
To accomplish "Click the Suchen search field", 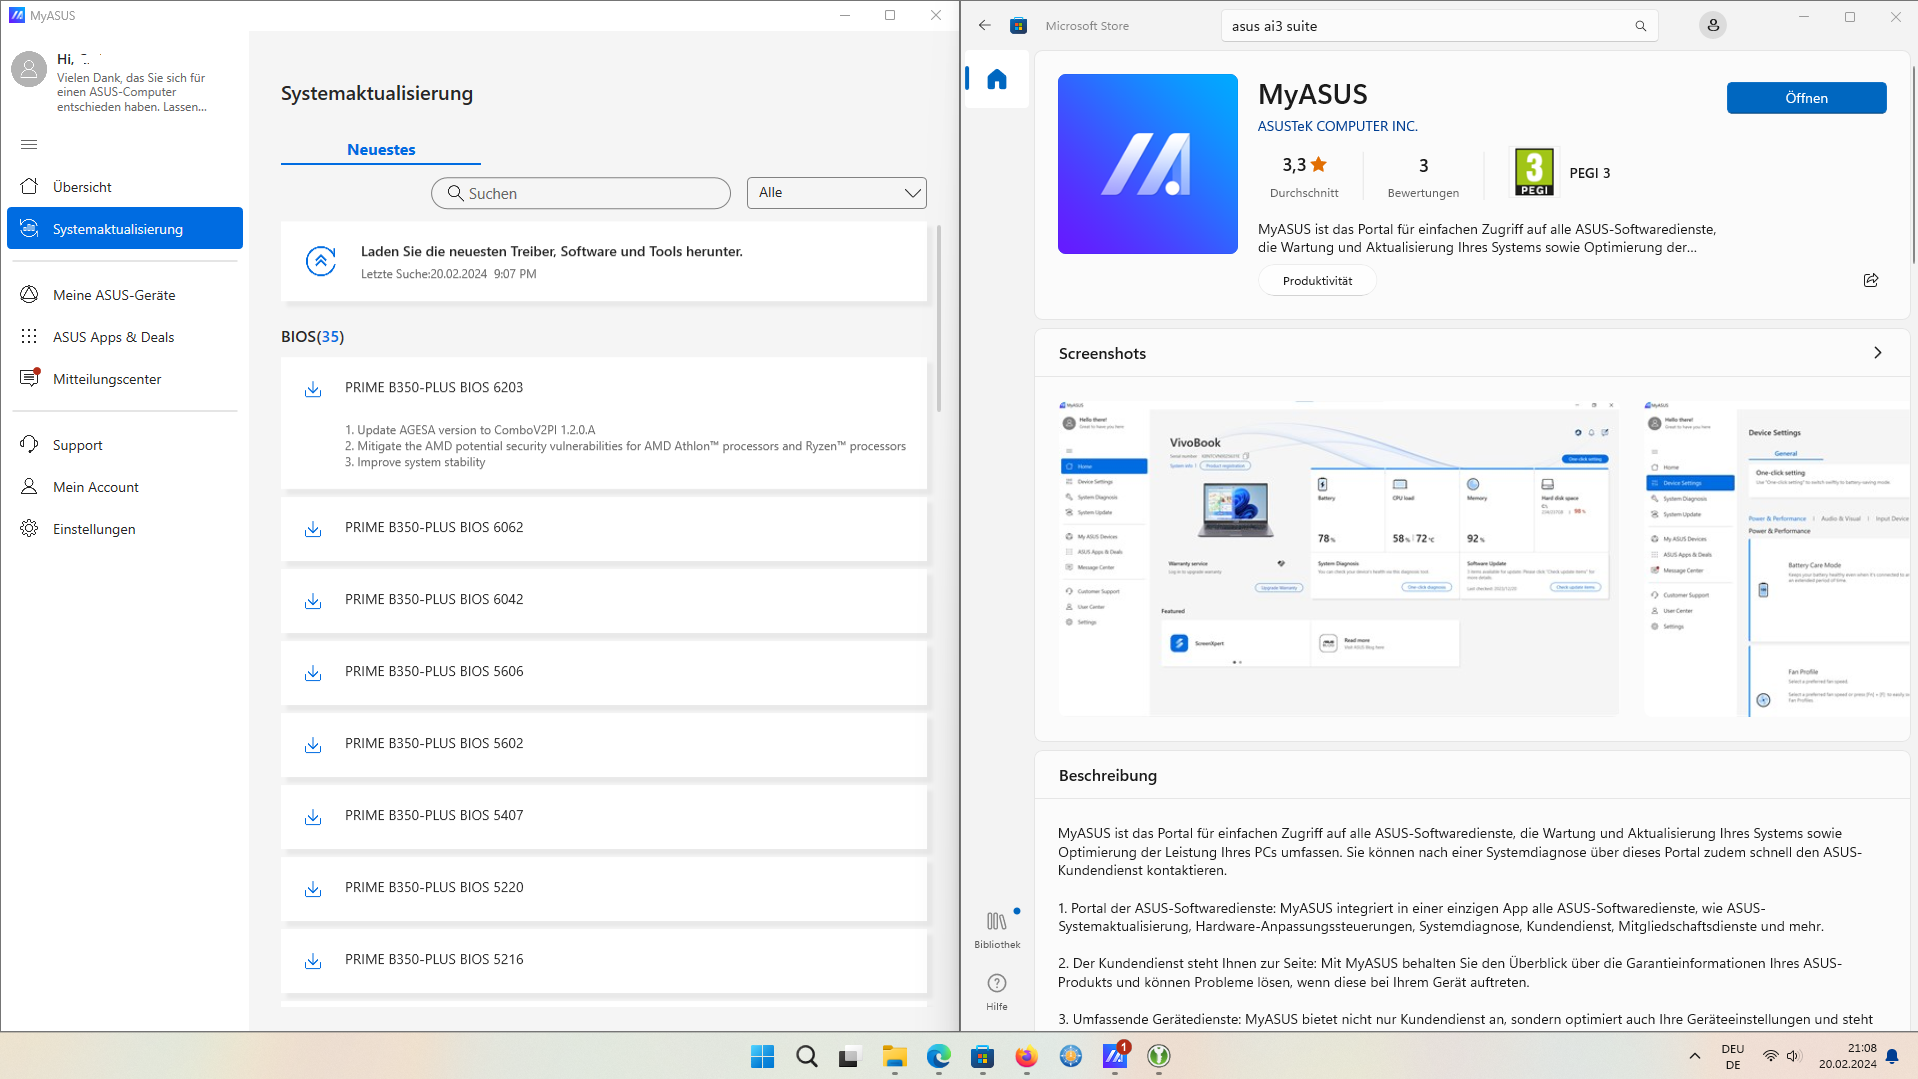I will pos(581,193).
